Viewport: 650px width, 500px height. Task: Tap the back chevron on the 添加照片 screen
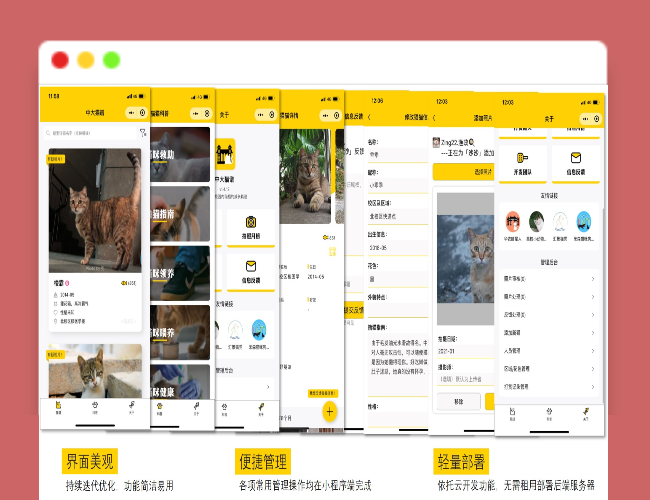tap(434, 118)
